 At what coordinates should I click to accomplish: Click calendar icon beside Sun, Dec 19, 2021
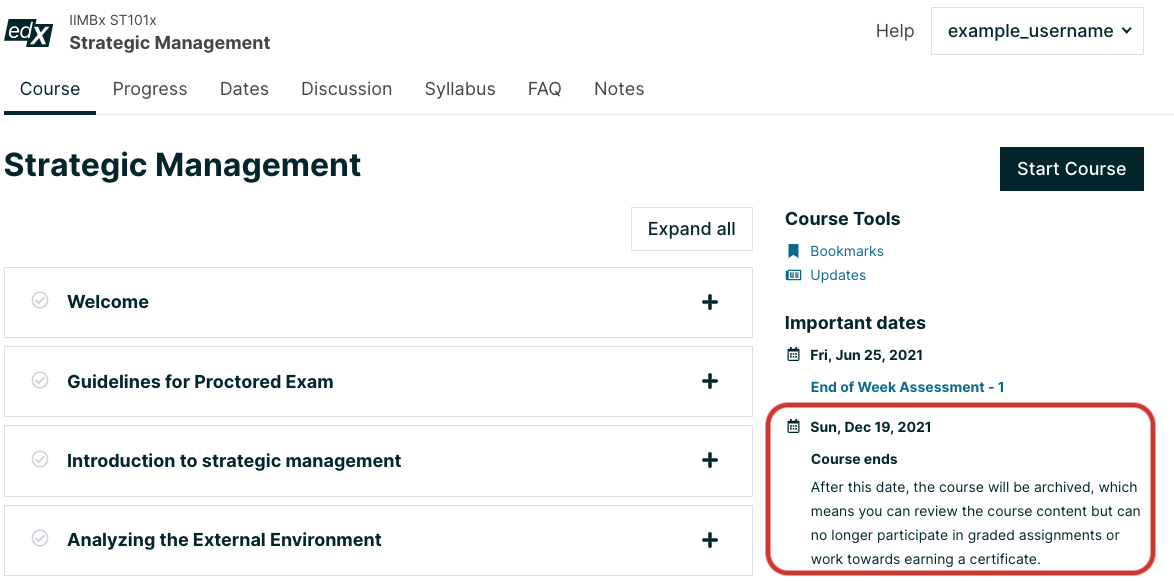794,427
